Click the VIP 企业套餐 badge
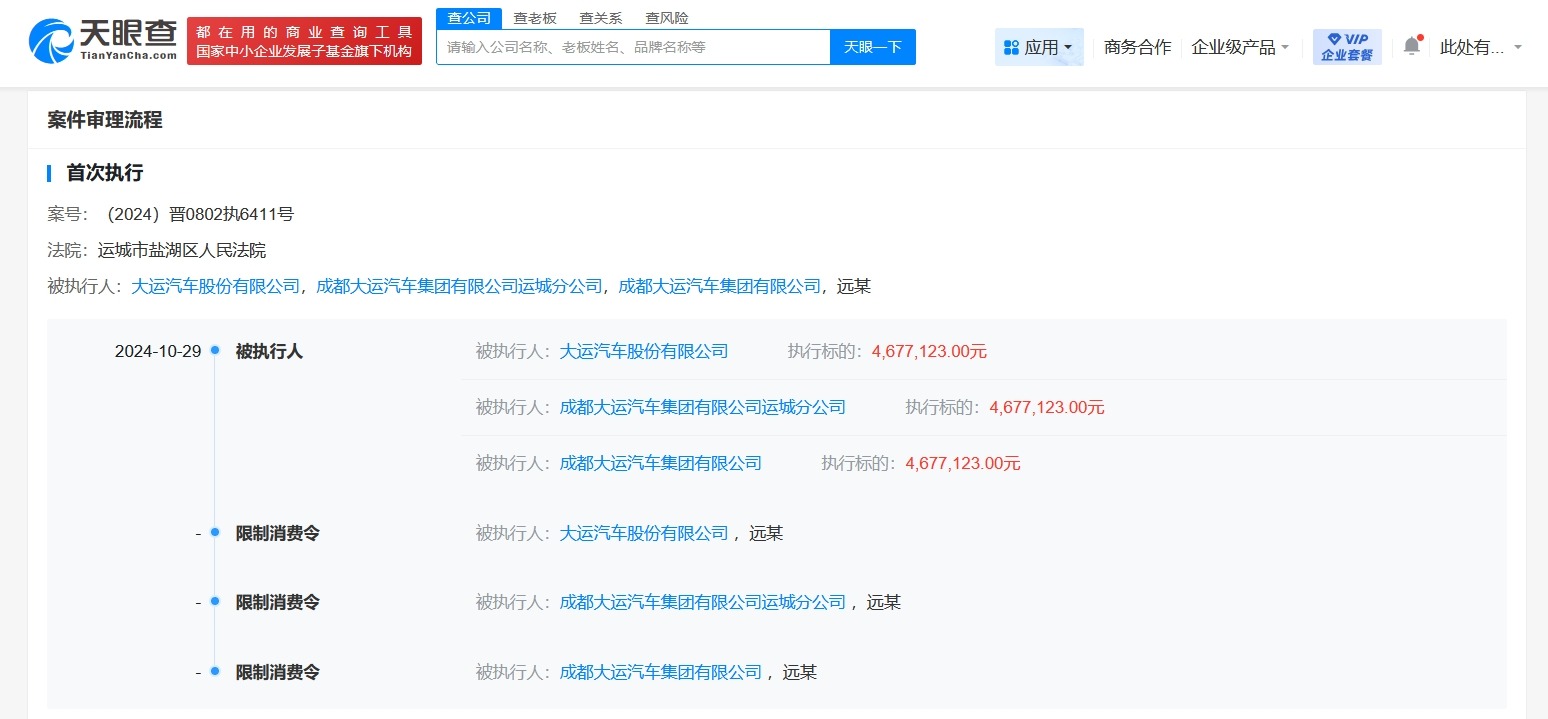The image size is (1548, 719). click(x=1347, y=45)
